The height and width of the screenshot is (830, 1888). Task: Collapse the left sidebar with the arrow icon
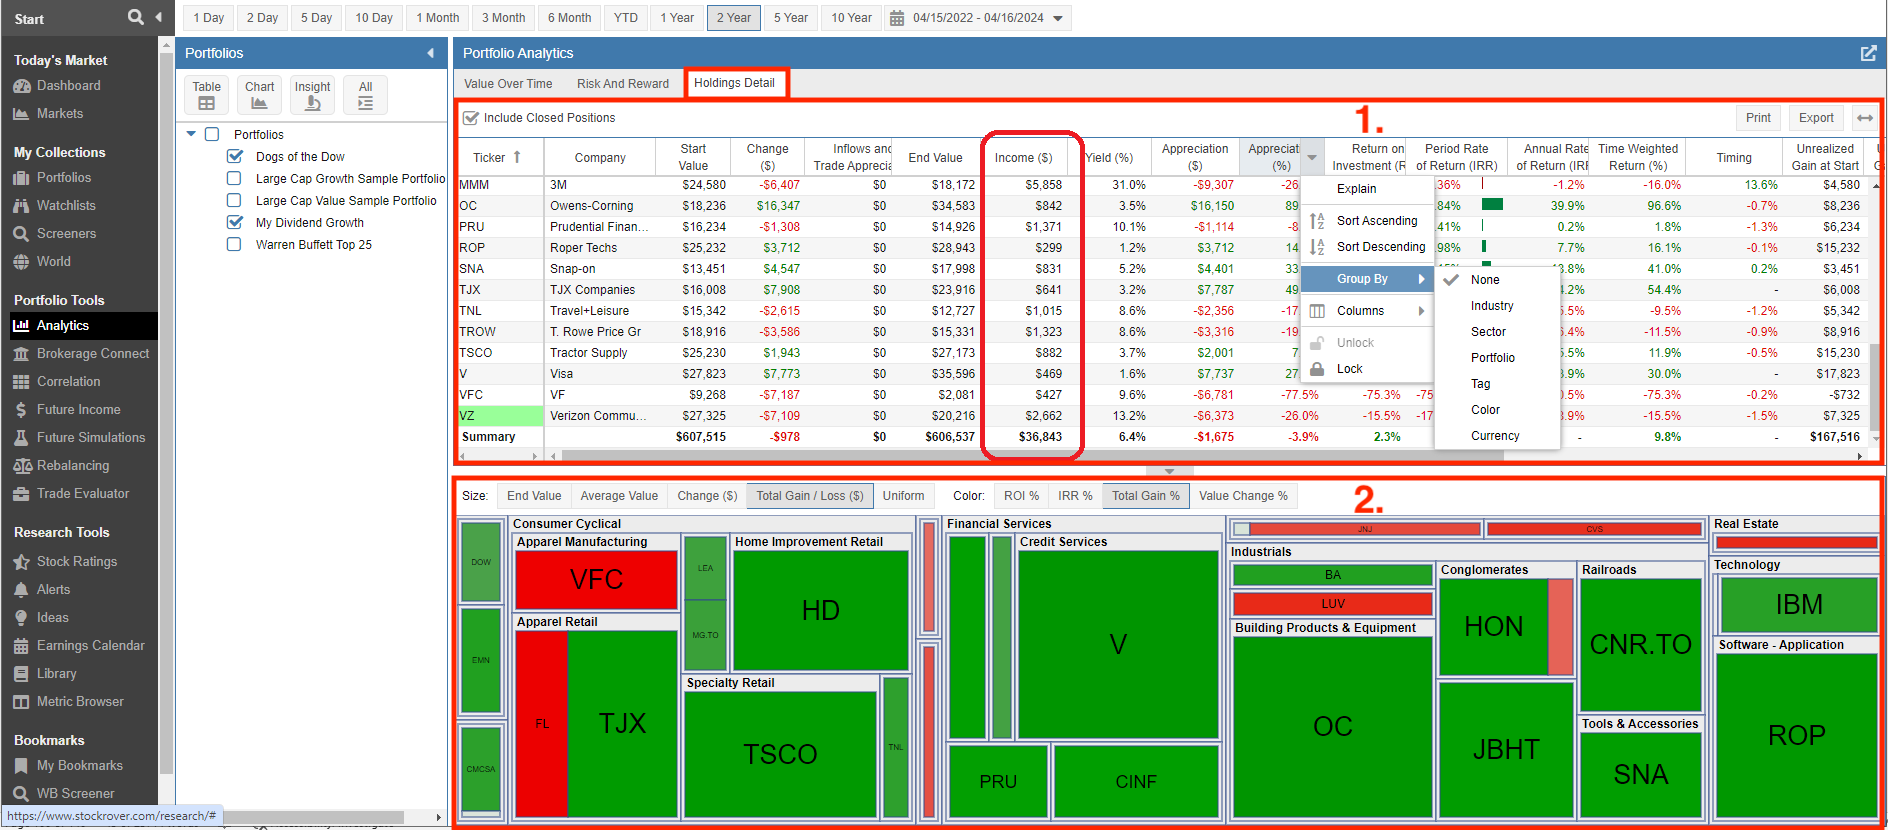tap(159, 17)
